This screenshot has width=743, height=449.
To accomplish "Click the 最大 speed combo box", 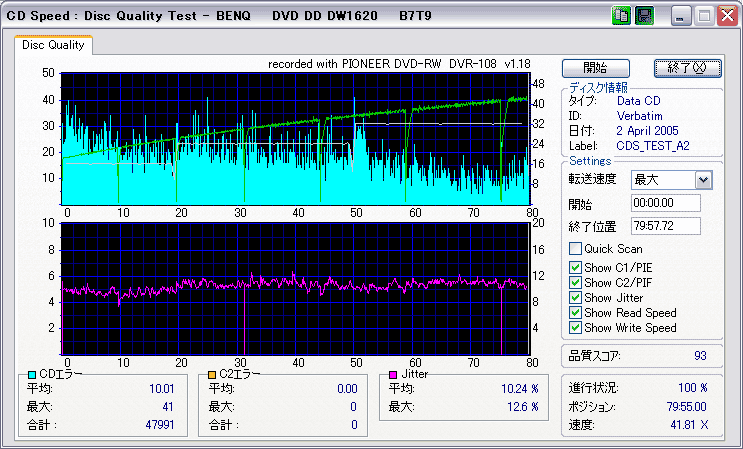I will [672, 180].
